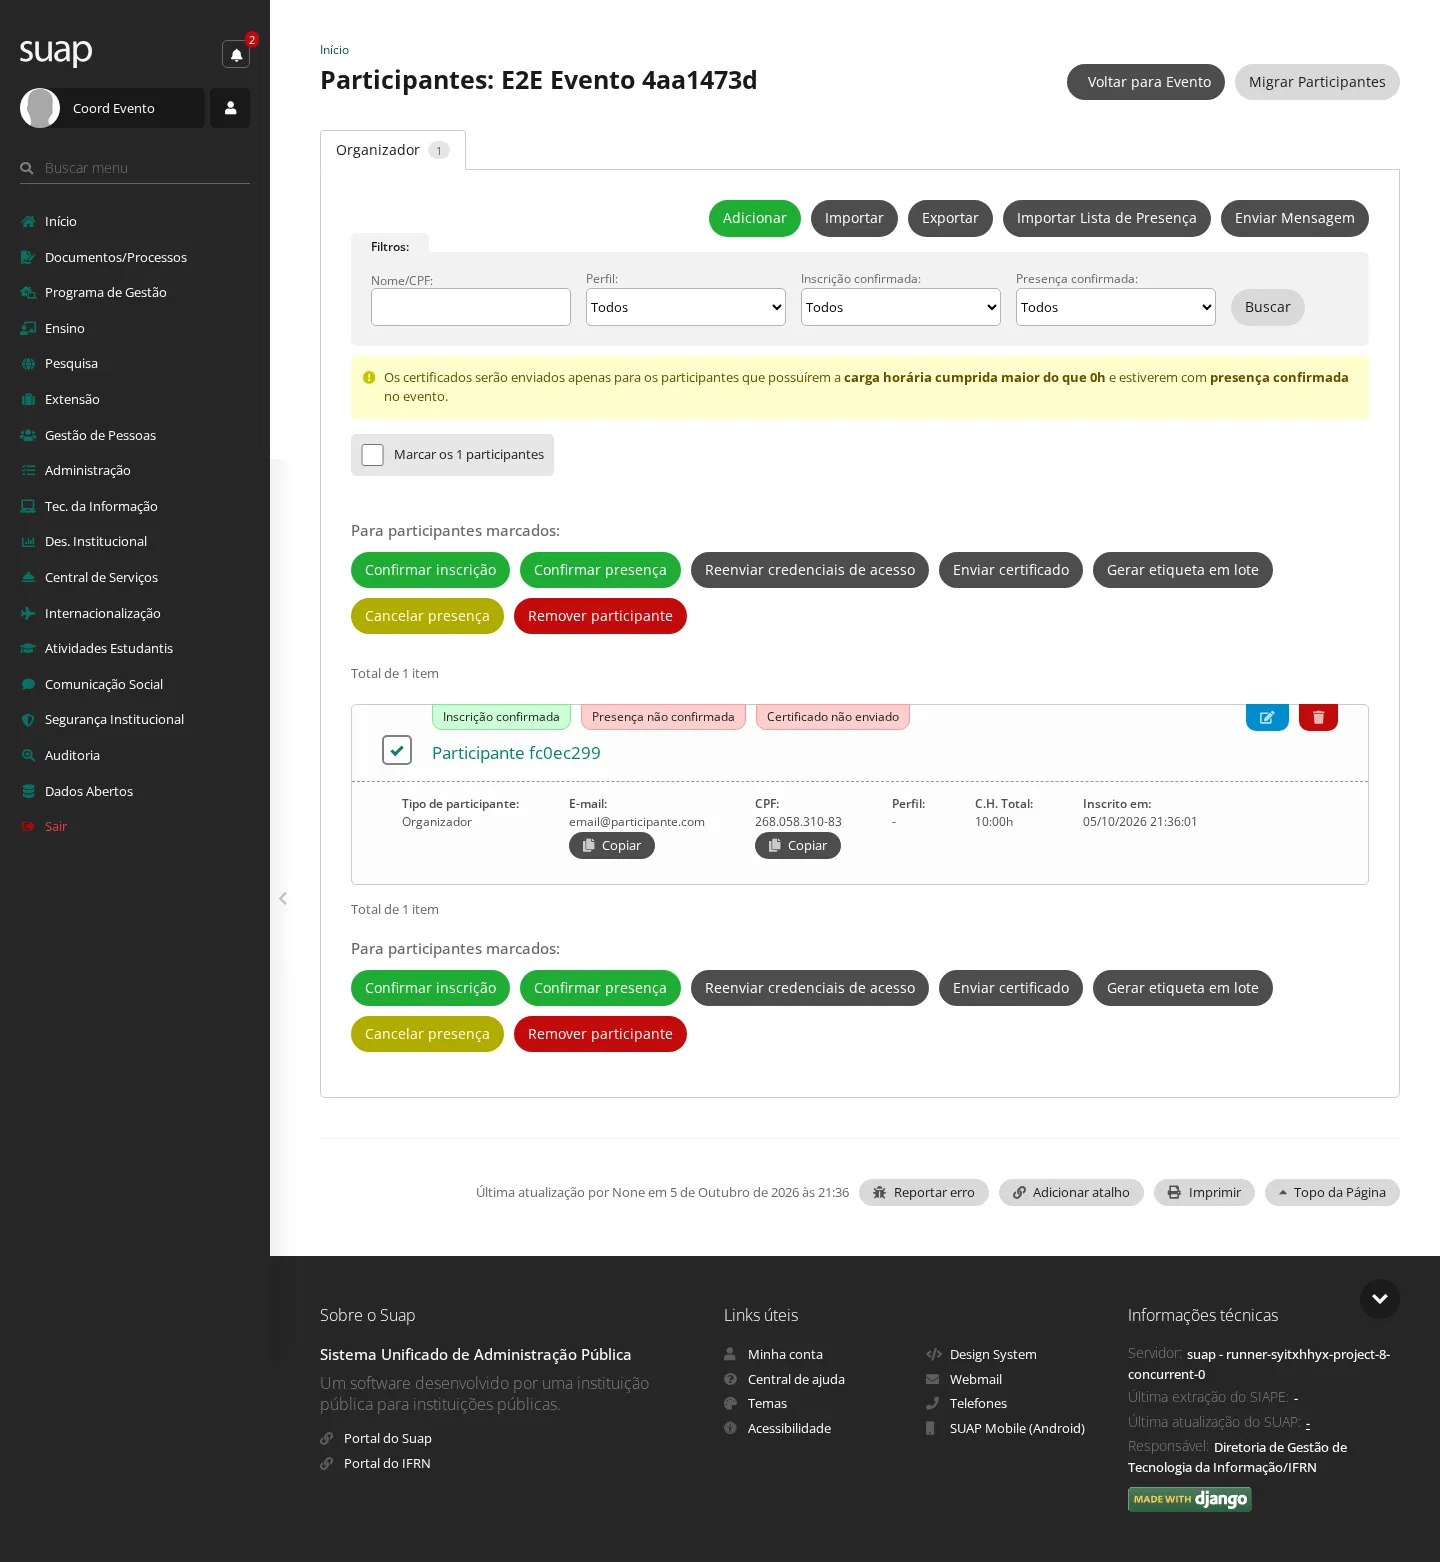Click Topo da Página button
This screenshot has width=1440, height=1562.
click(x=1332, y=1193)
